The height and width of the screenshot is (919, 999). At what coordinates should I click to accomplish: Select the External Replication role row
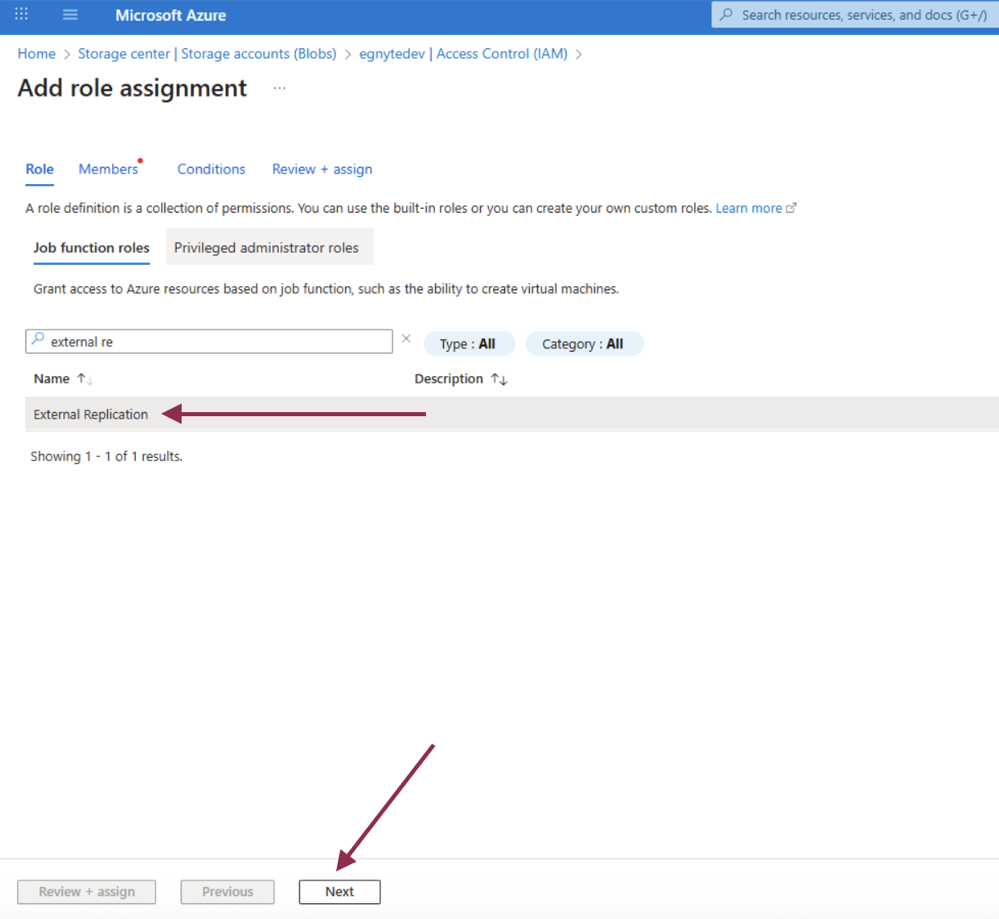pos(88,413)
